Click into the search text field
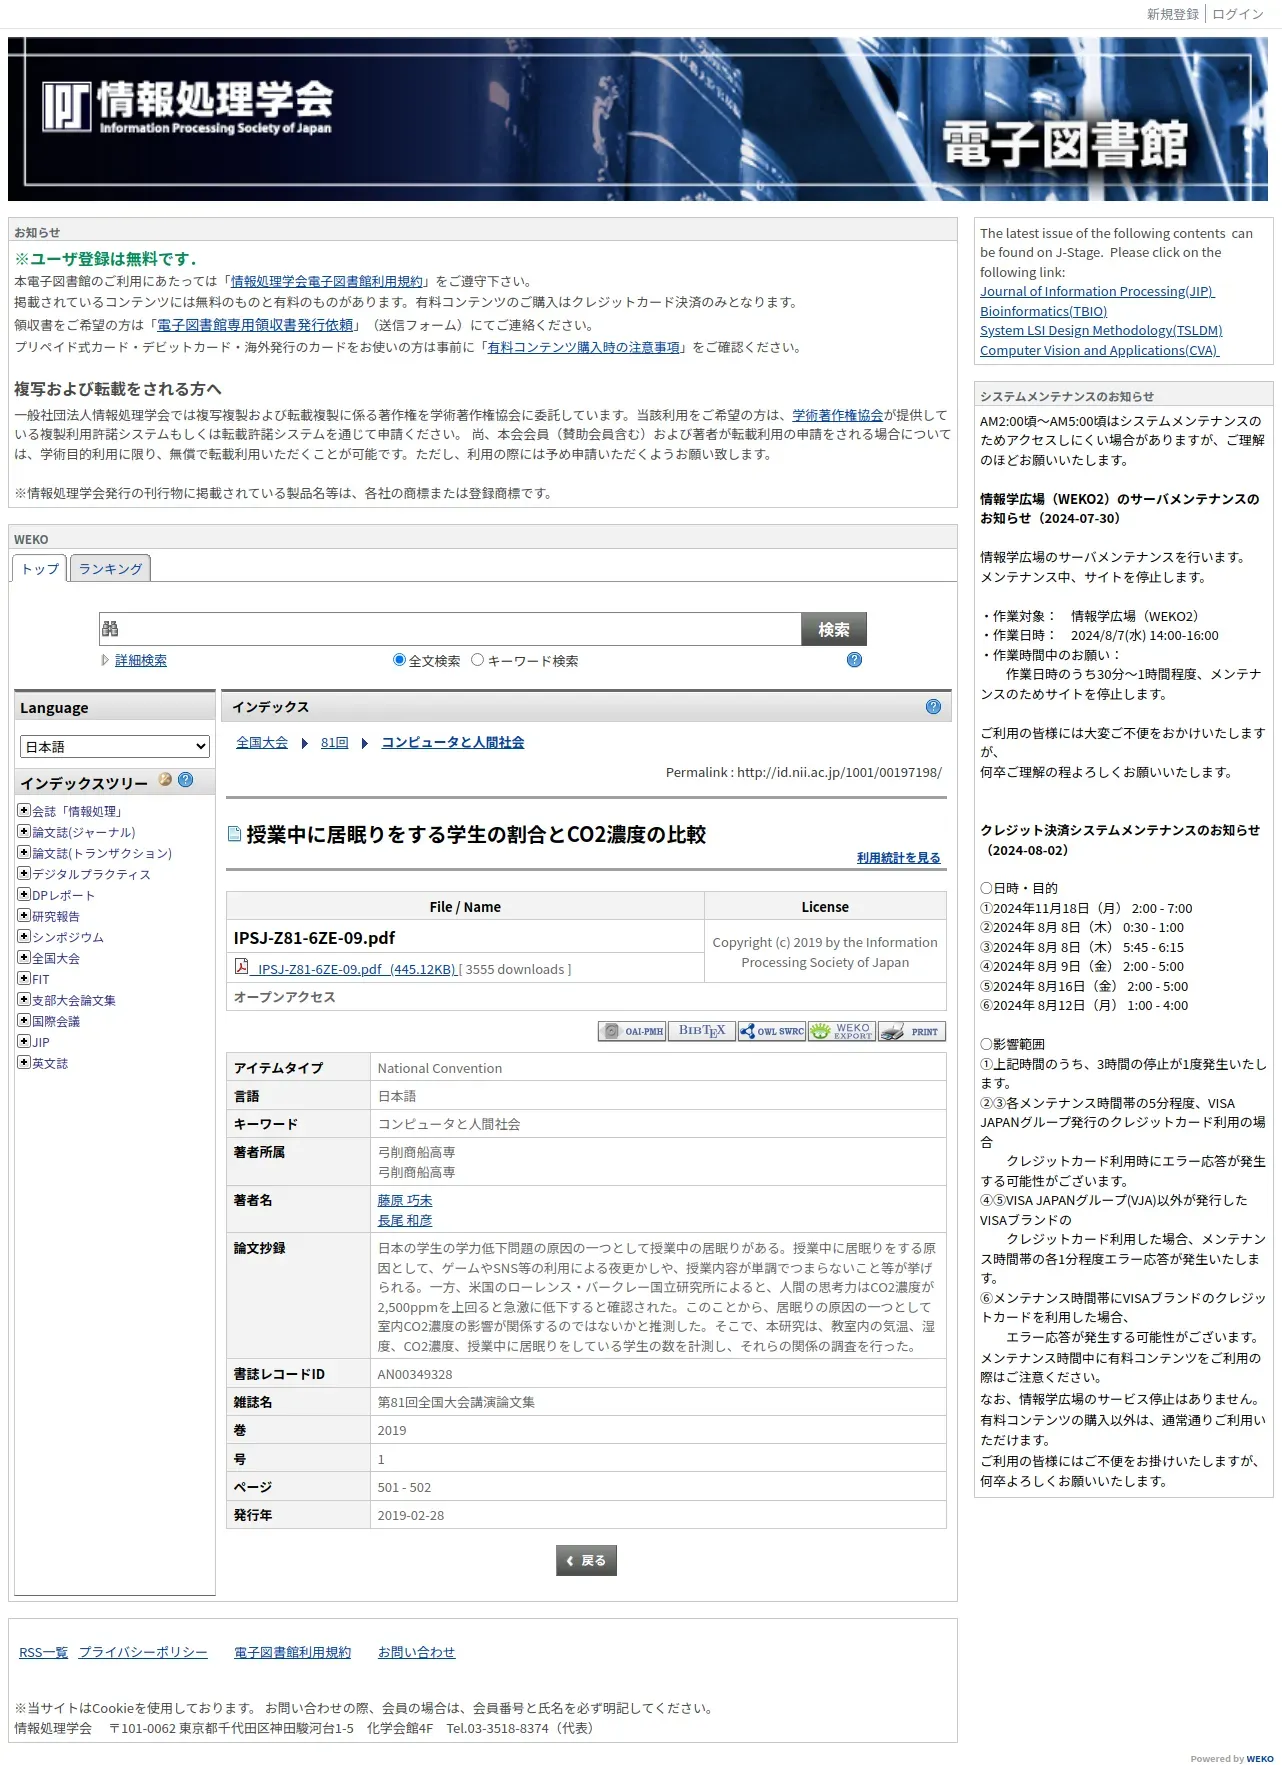This screenshot has width=1282, height=1765. coord(450,629)
